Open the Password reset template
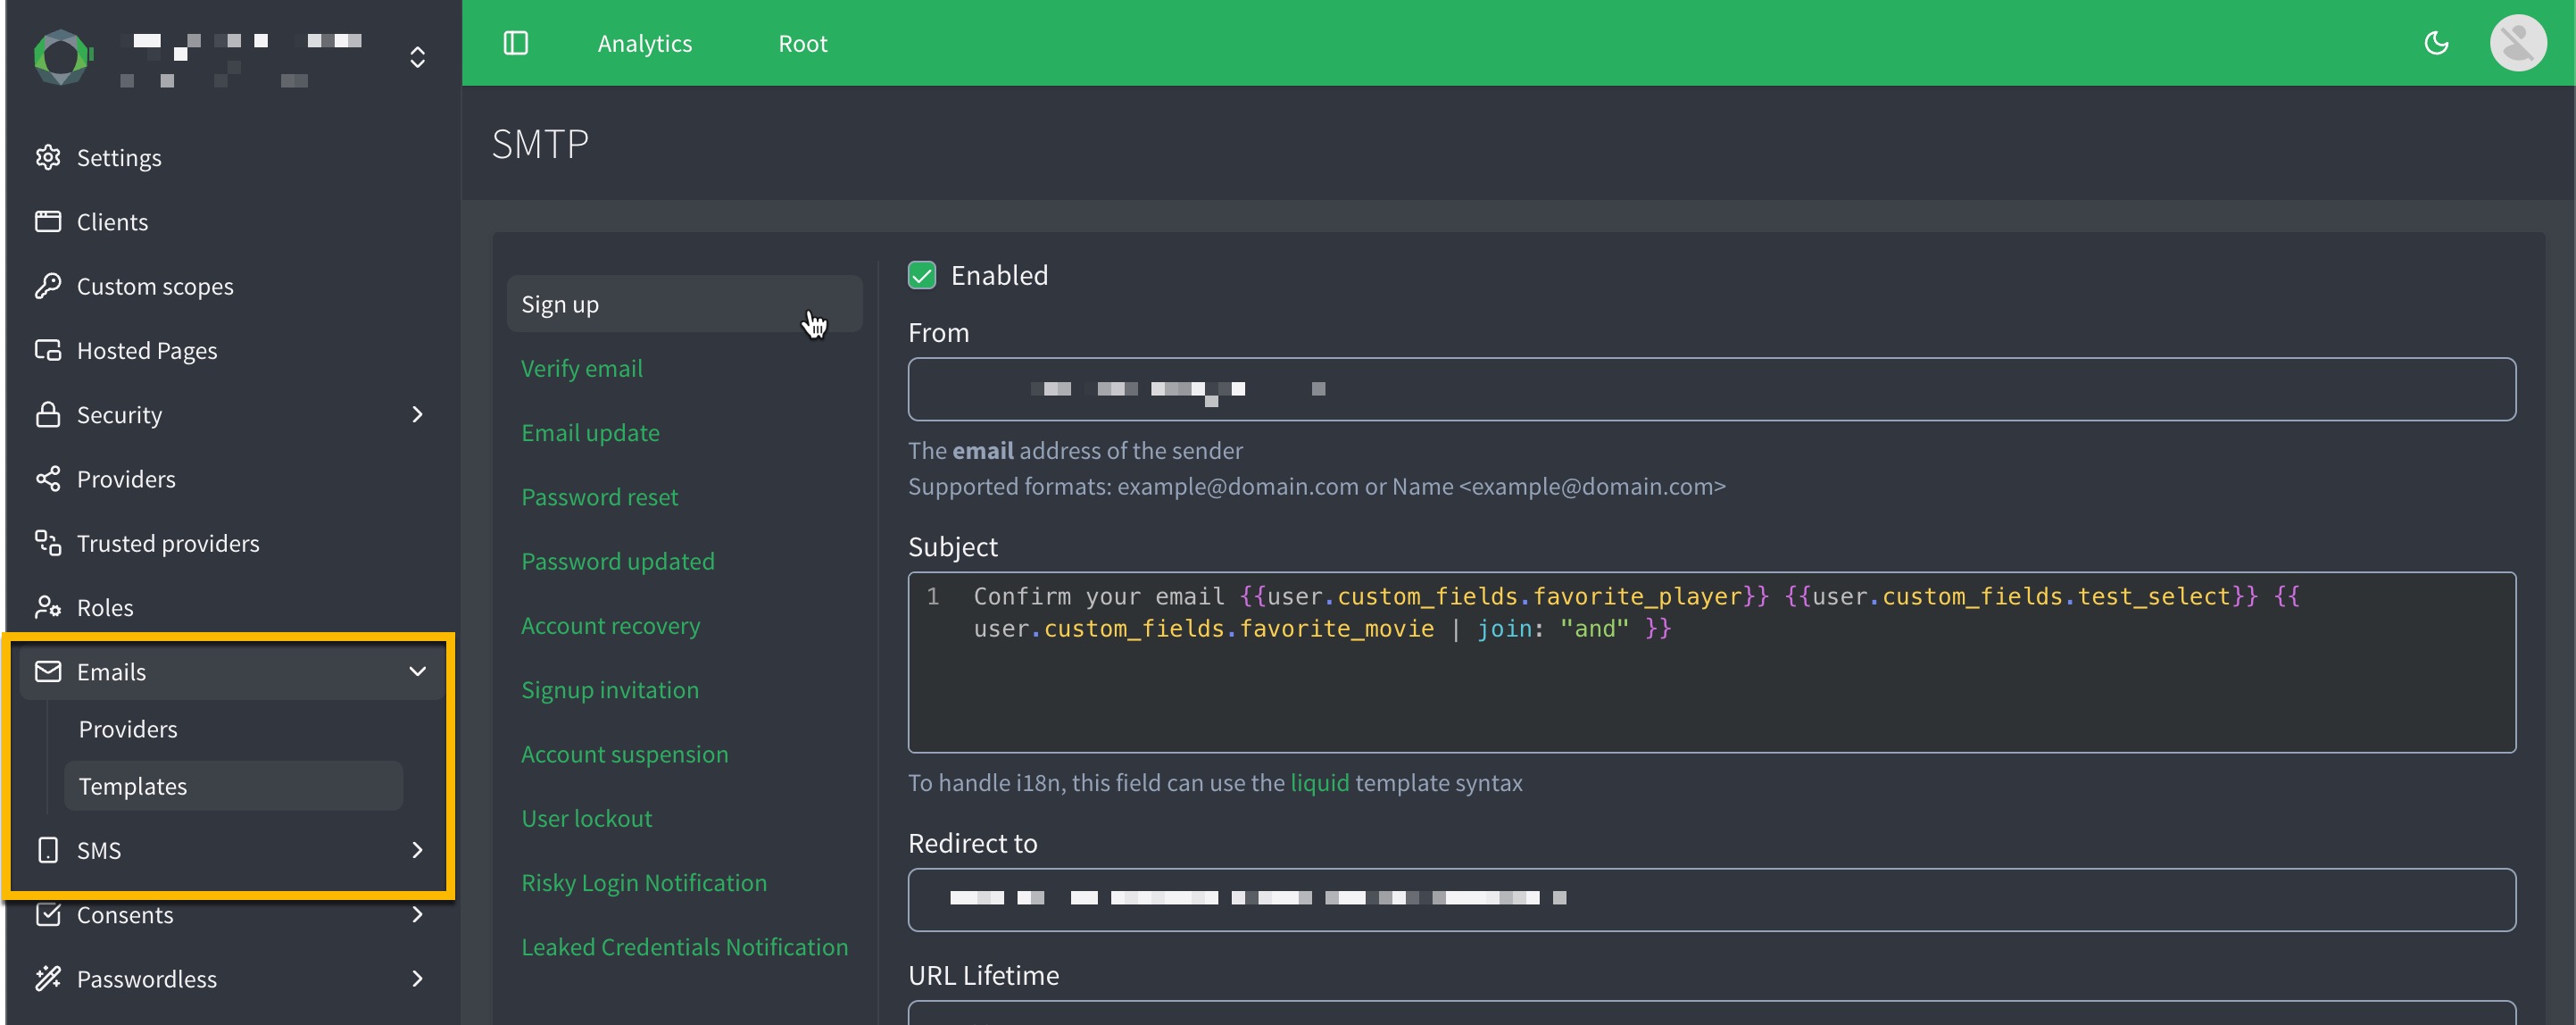The image size is (2576, 1025). click(x=599, y=497)
